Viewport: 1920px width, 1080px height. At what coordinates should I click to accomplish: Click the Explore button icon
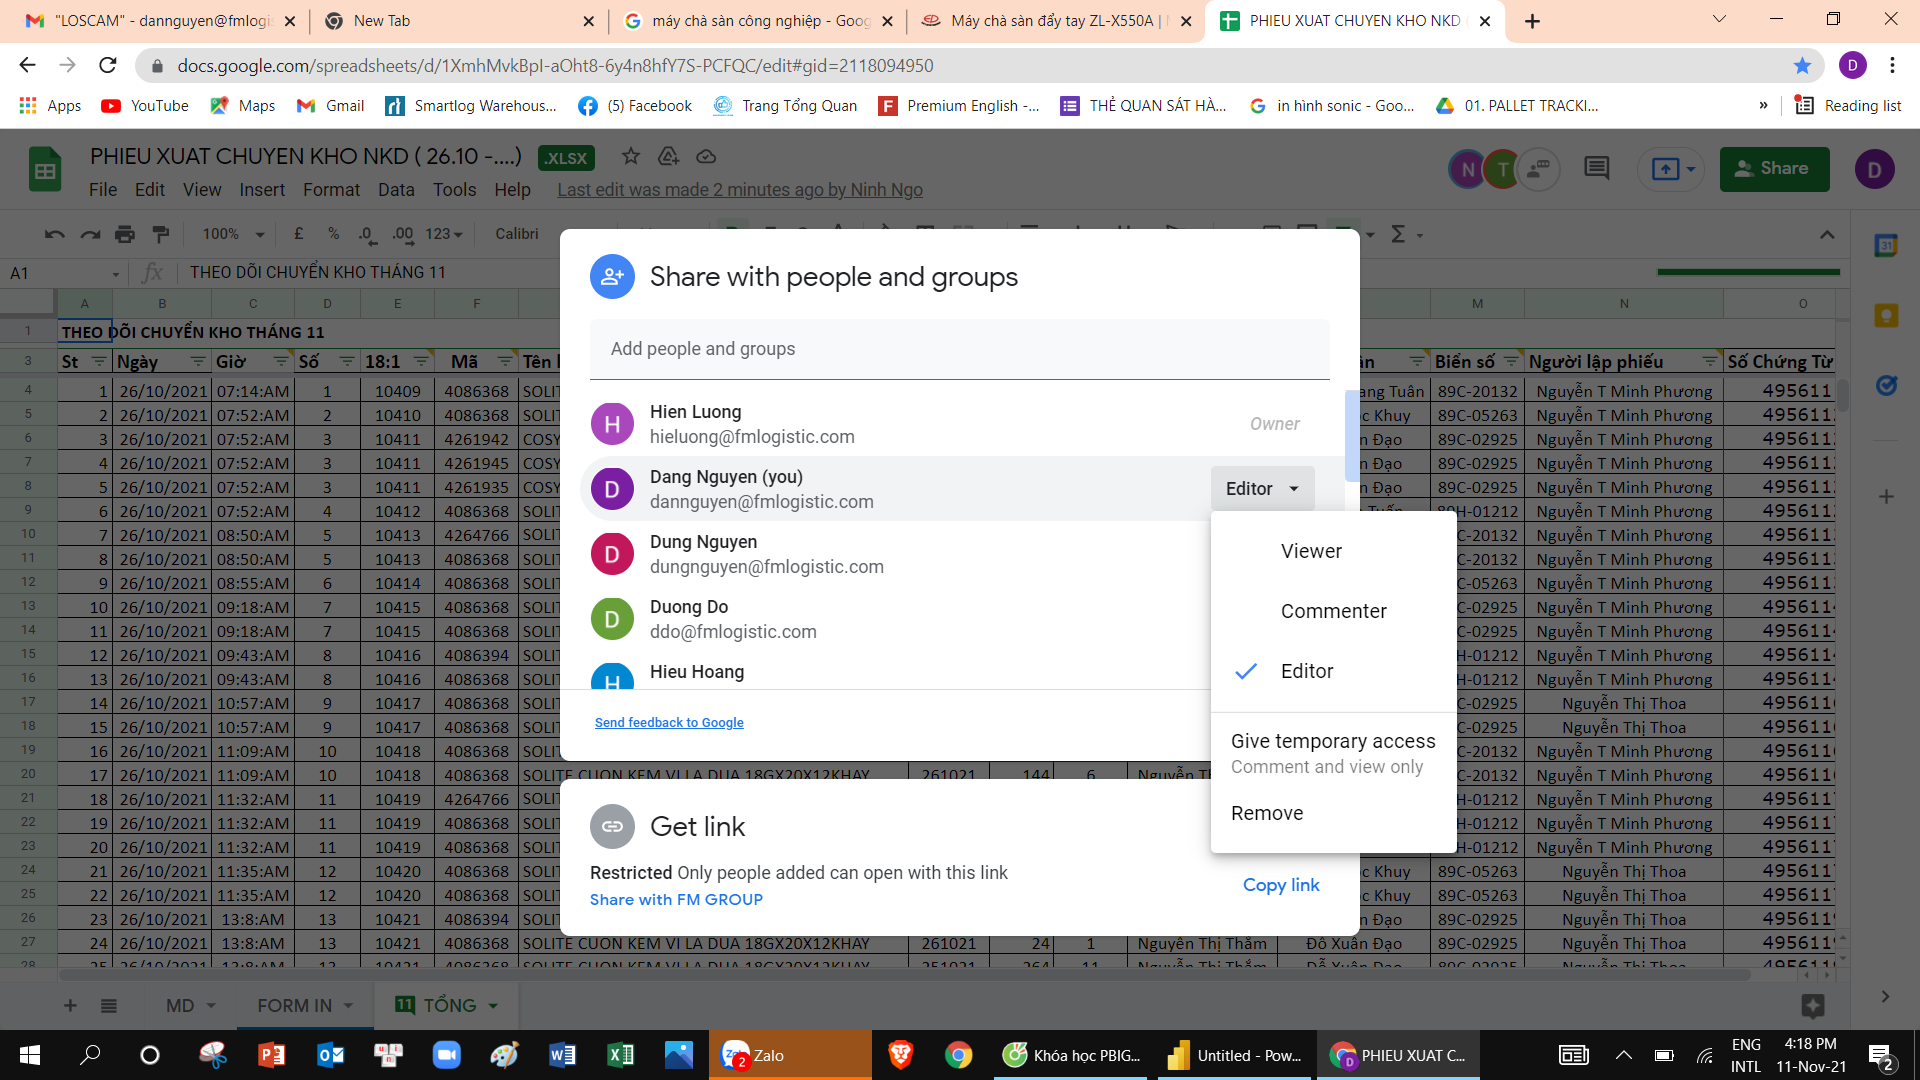pos(1812,1005)
